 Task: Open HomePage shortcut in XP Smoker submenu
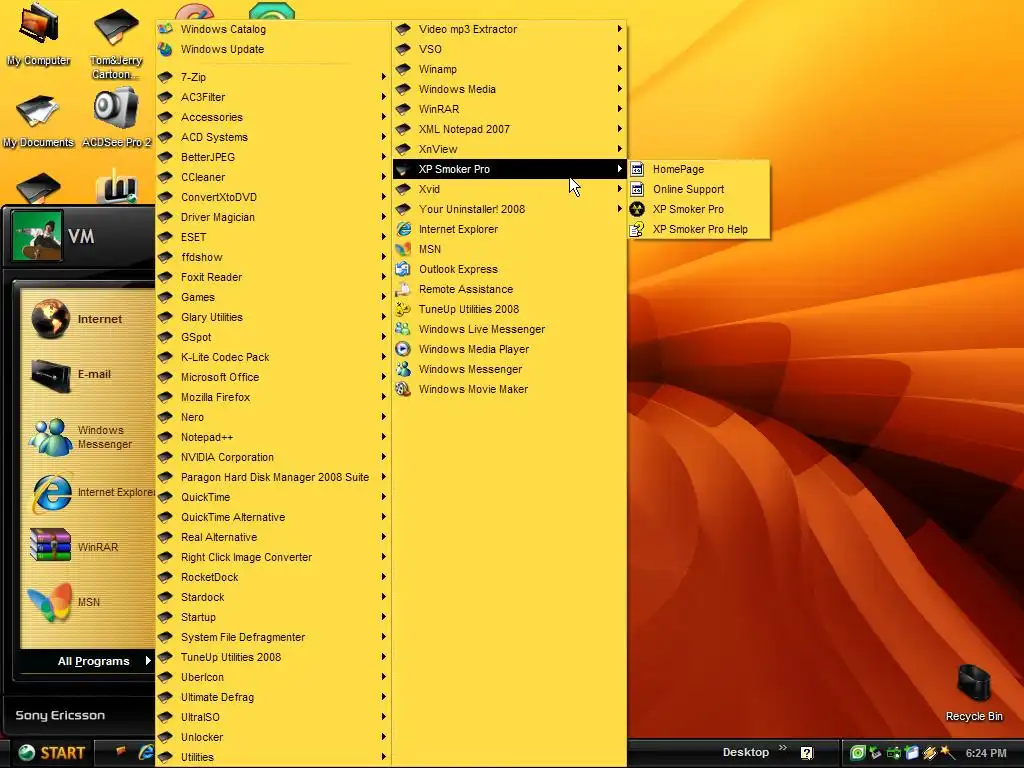pyautogui.click(x=699, y=169)
